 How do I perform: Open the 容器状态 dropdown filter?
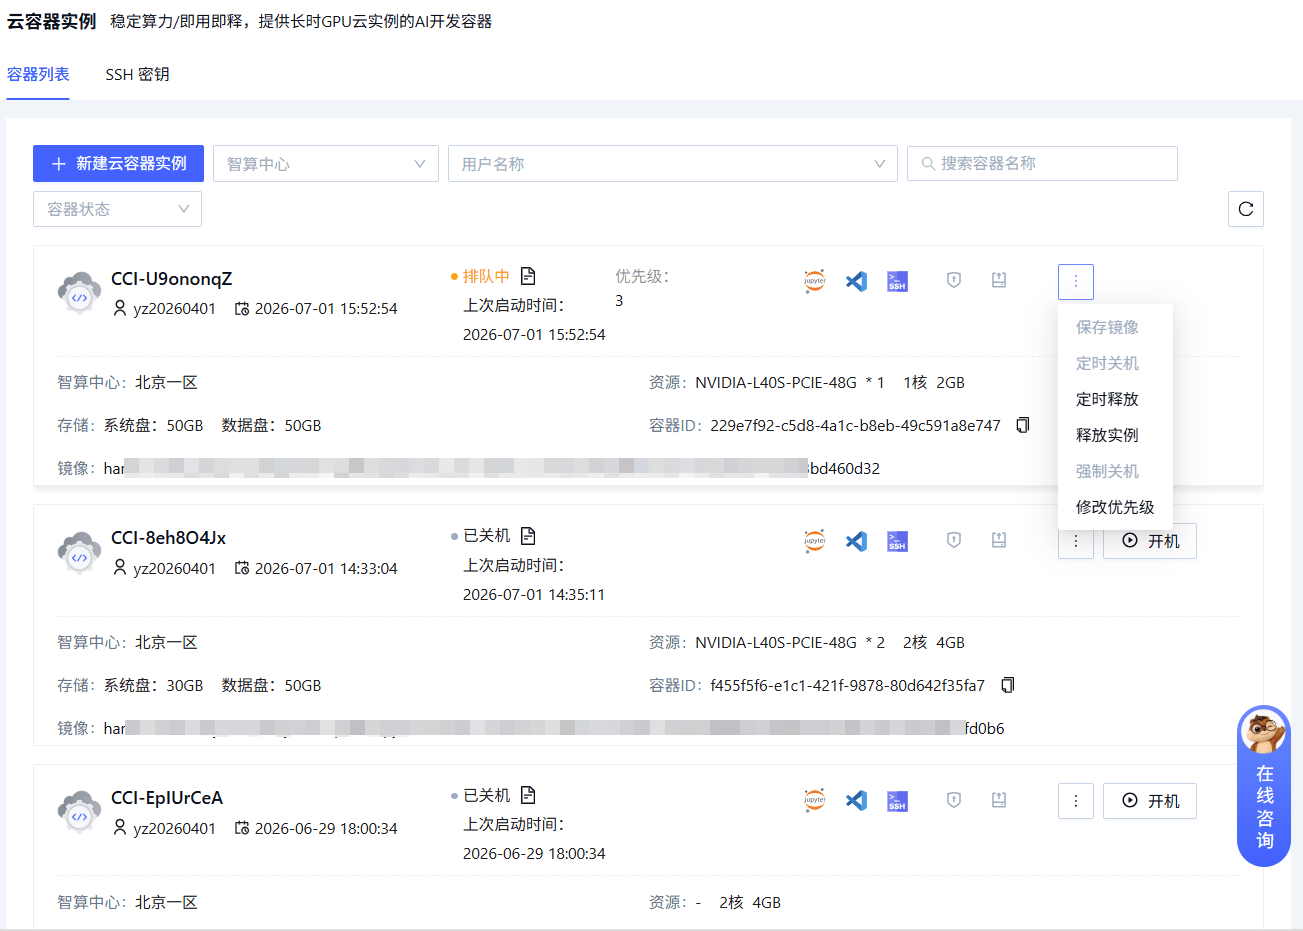pos(118,209)
